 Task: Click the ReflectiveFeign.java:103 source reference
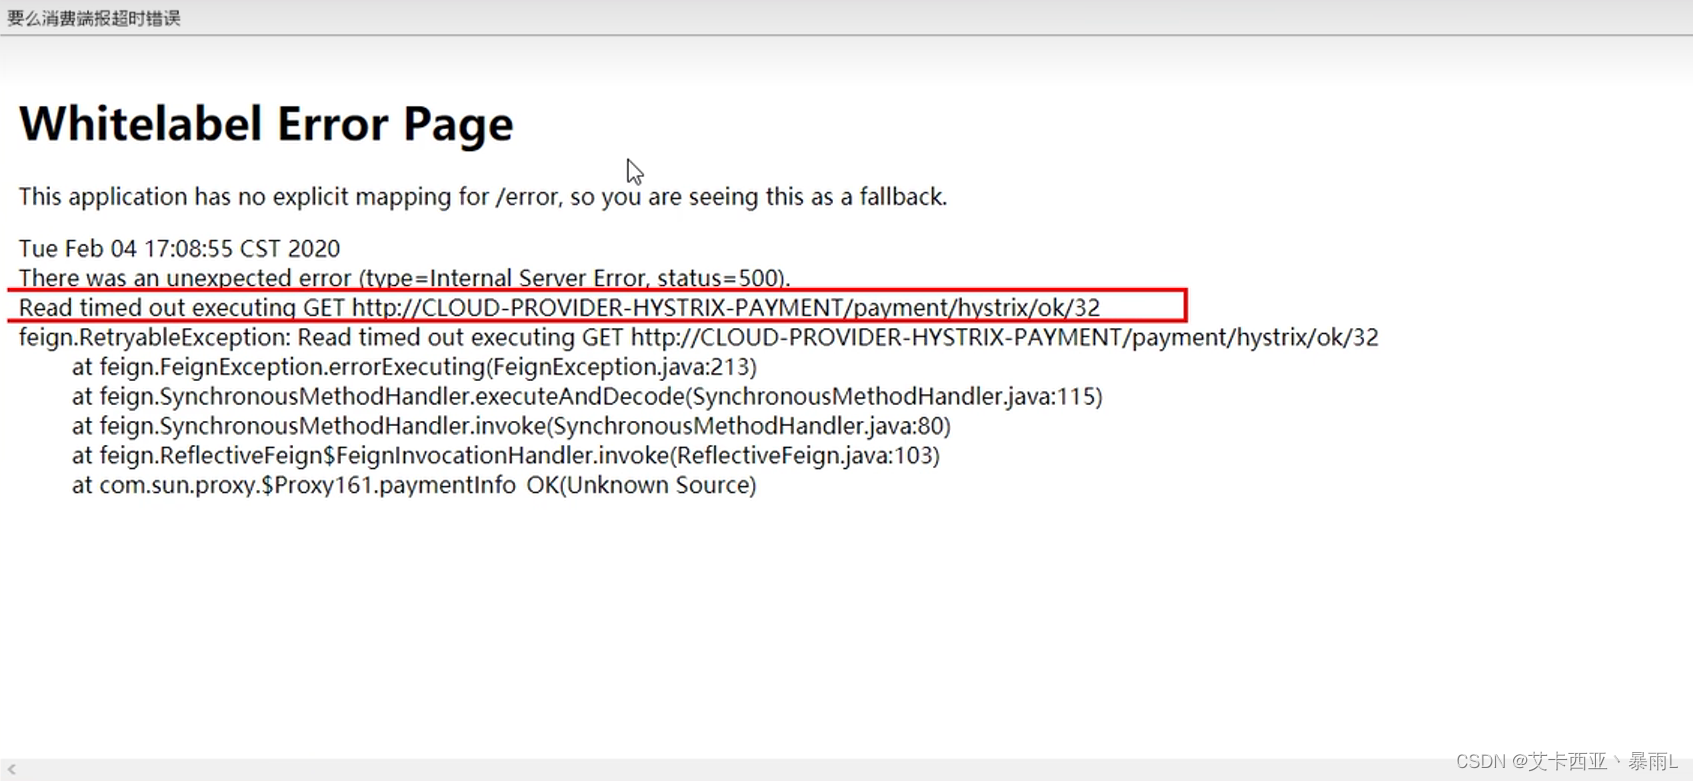(805, 455)
